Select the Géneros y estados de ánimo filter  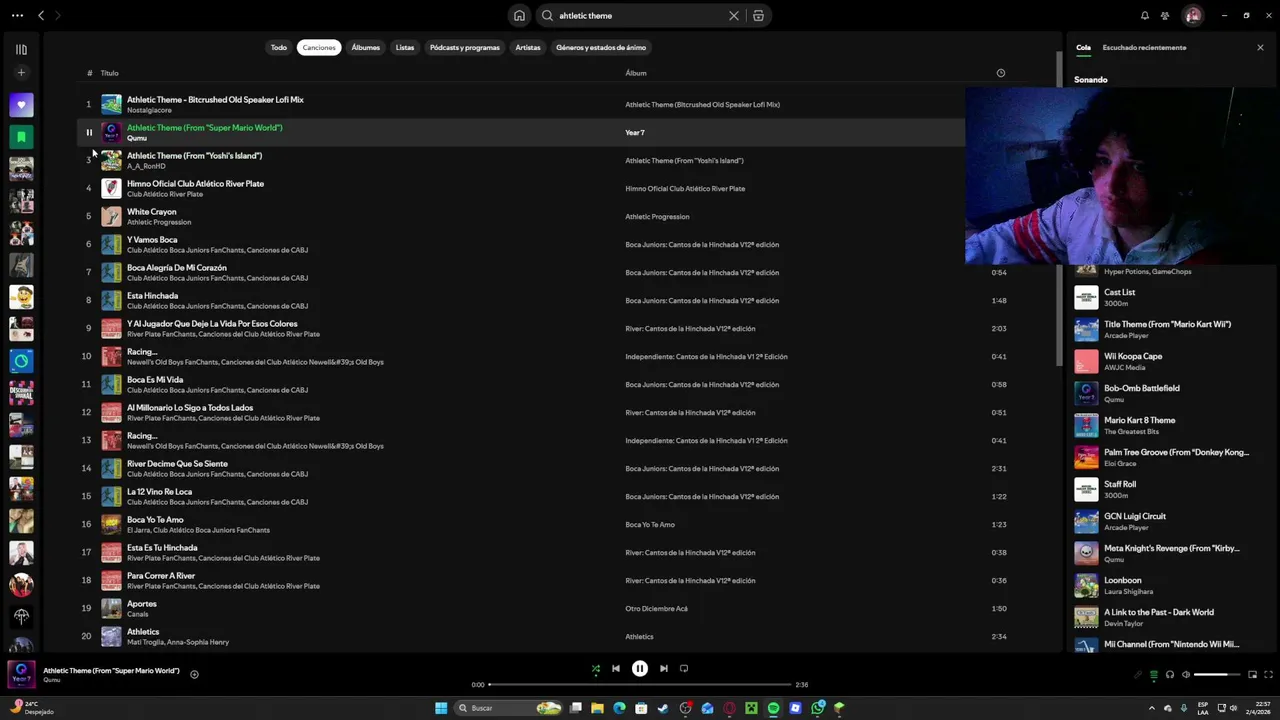click(x=601, y=47)
